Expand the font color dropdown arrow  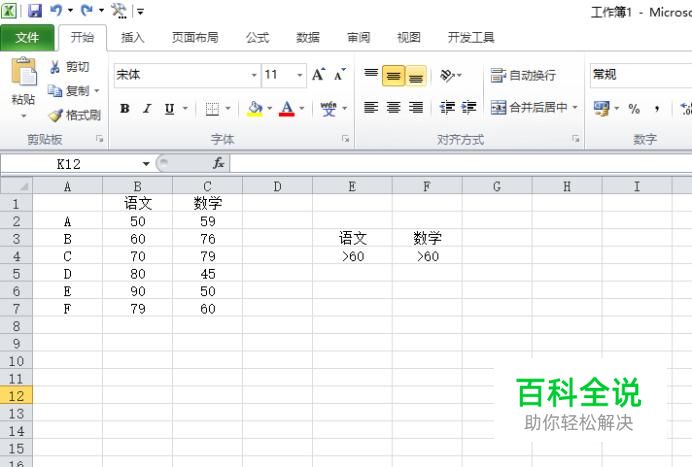pyautogui.click(x=302, y=109)
